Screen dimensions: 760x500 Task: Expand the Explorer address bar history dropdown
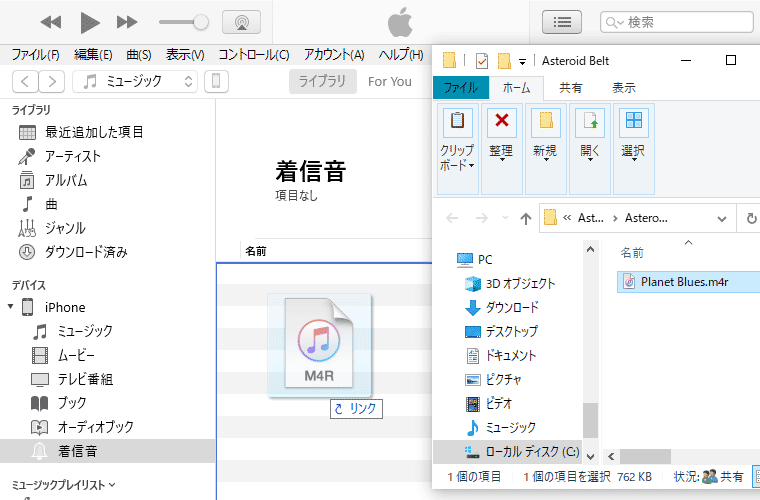click(x=722, y=219)
